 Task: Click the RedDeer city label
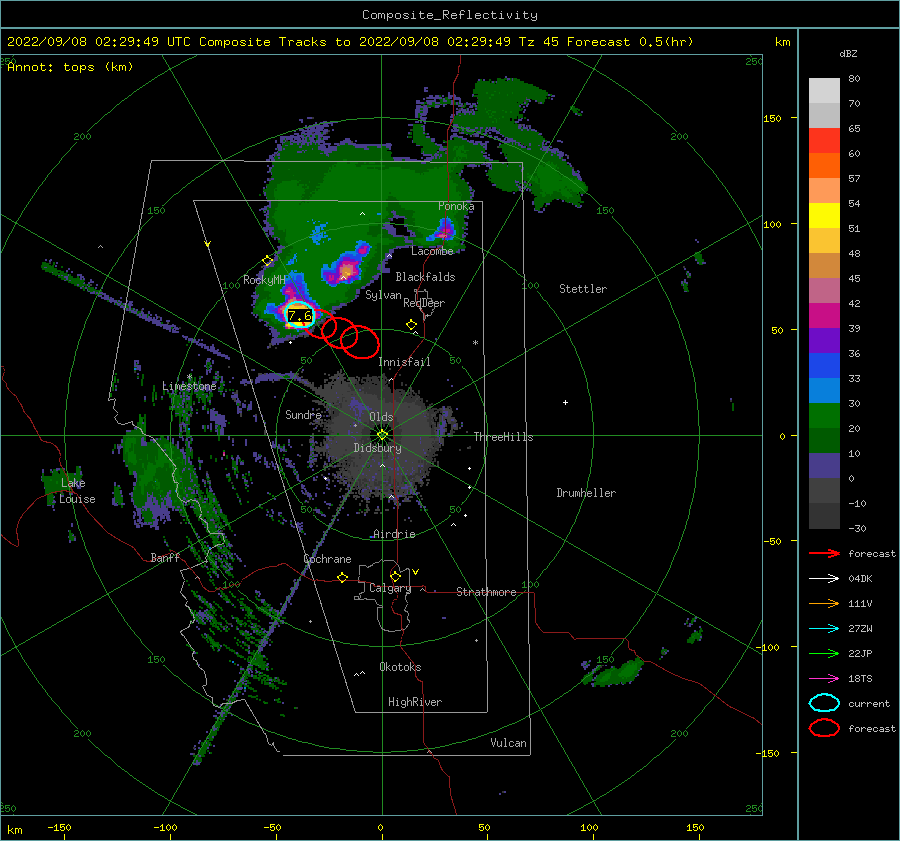[x=424, y=303]
